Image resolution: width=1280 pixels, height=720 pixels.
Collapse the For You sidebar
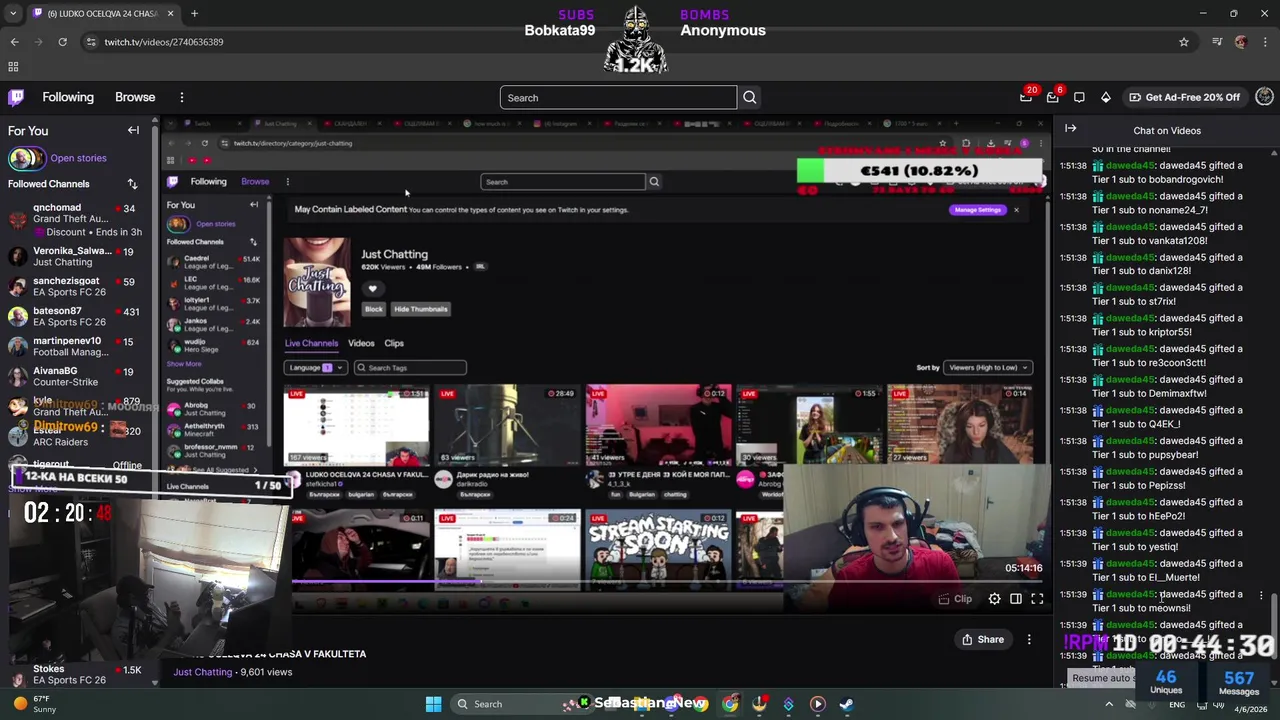tap(133, 130)
